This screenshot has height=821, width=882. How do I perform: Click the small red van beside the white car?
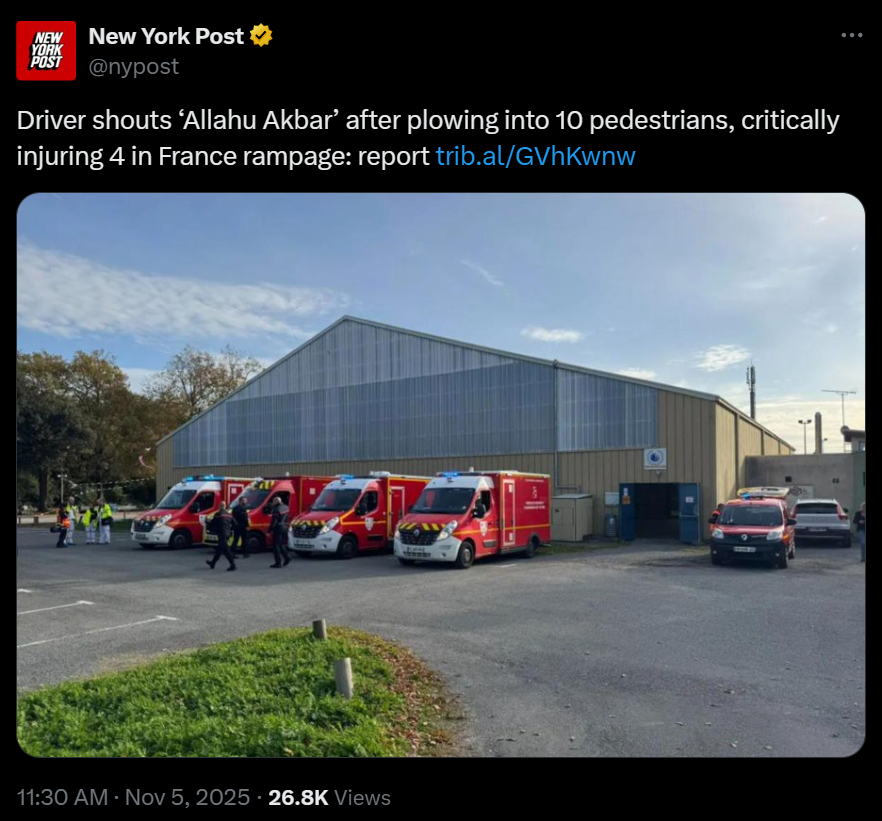tap(752, 527)
